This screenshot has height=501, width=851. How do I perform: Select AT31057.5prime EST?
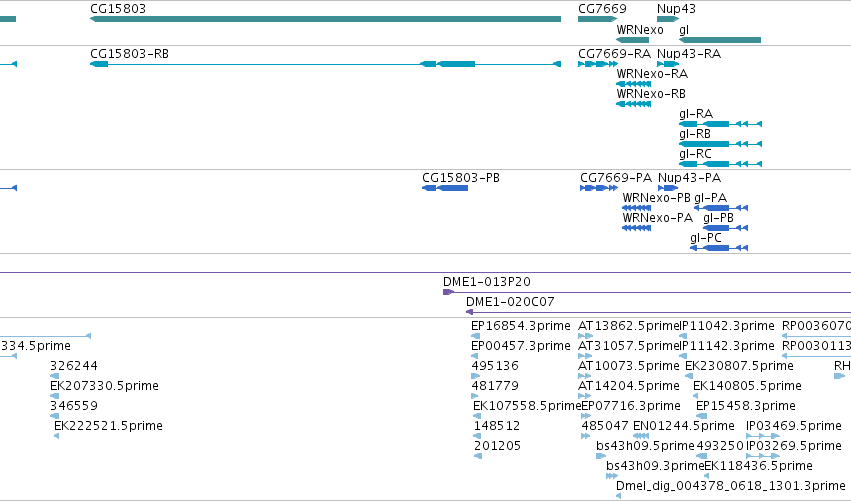point(628,346)
